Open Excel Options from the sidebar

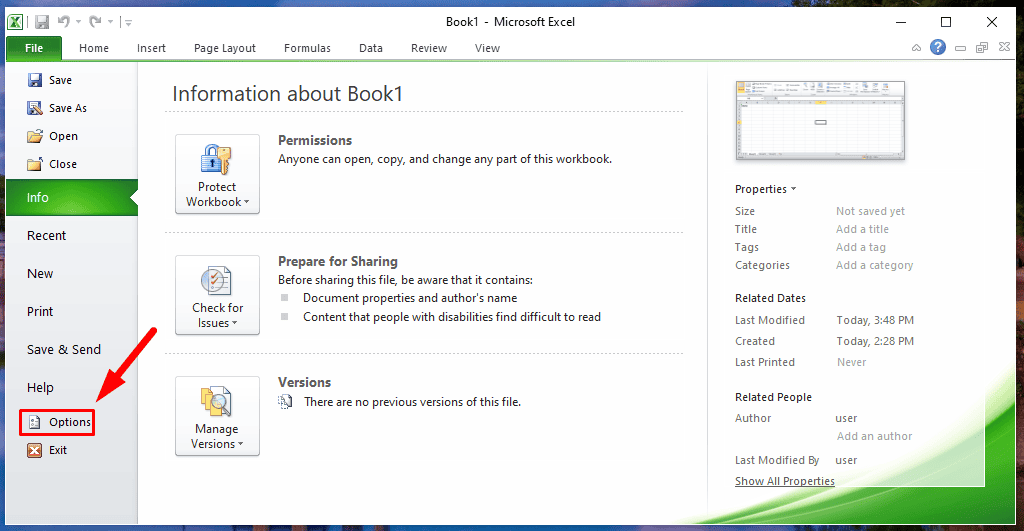[x=69, y=422]
